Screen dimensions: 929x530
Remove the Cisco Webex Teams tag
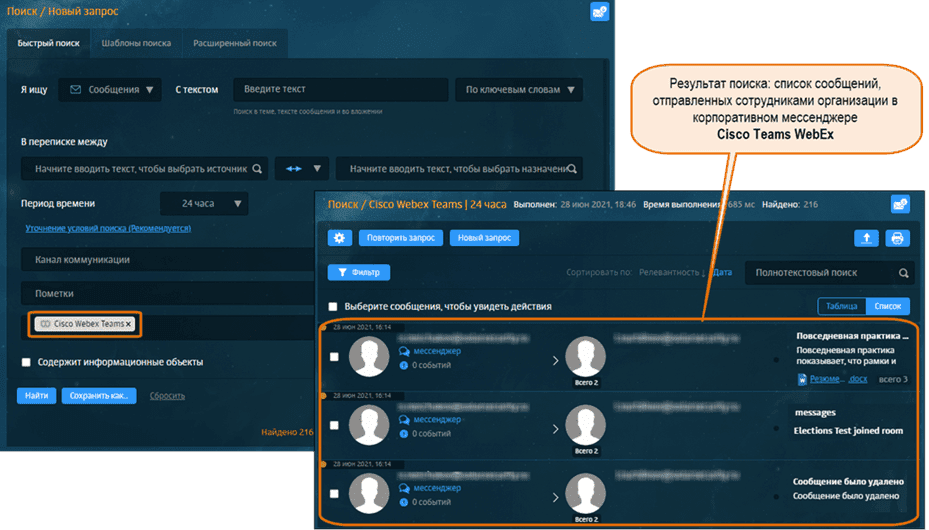click(128, 324)
